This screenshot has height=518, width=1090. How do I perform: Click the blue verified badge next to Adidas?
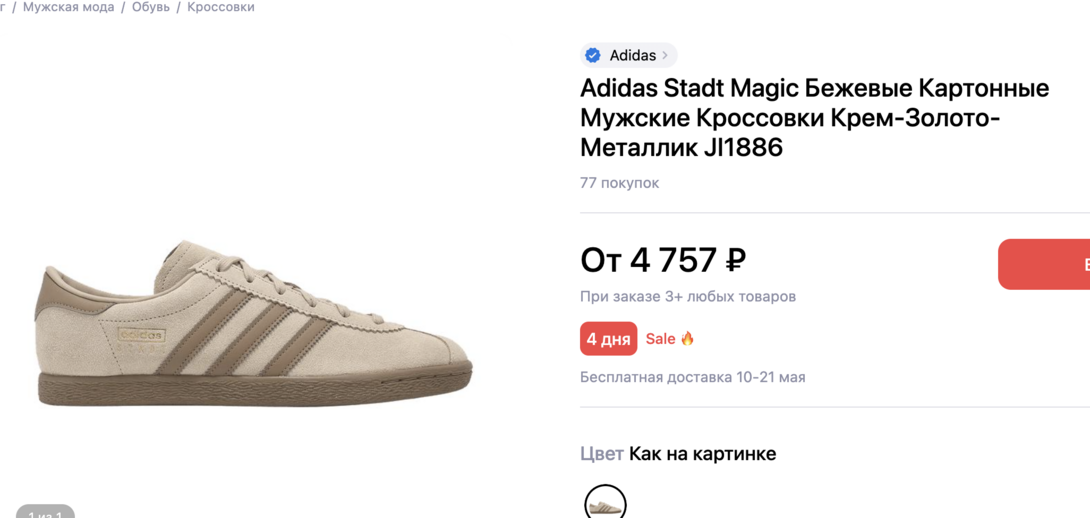coord(593,55)
